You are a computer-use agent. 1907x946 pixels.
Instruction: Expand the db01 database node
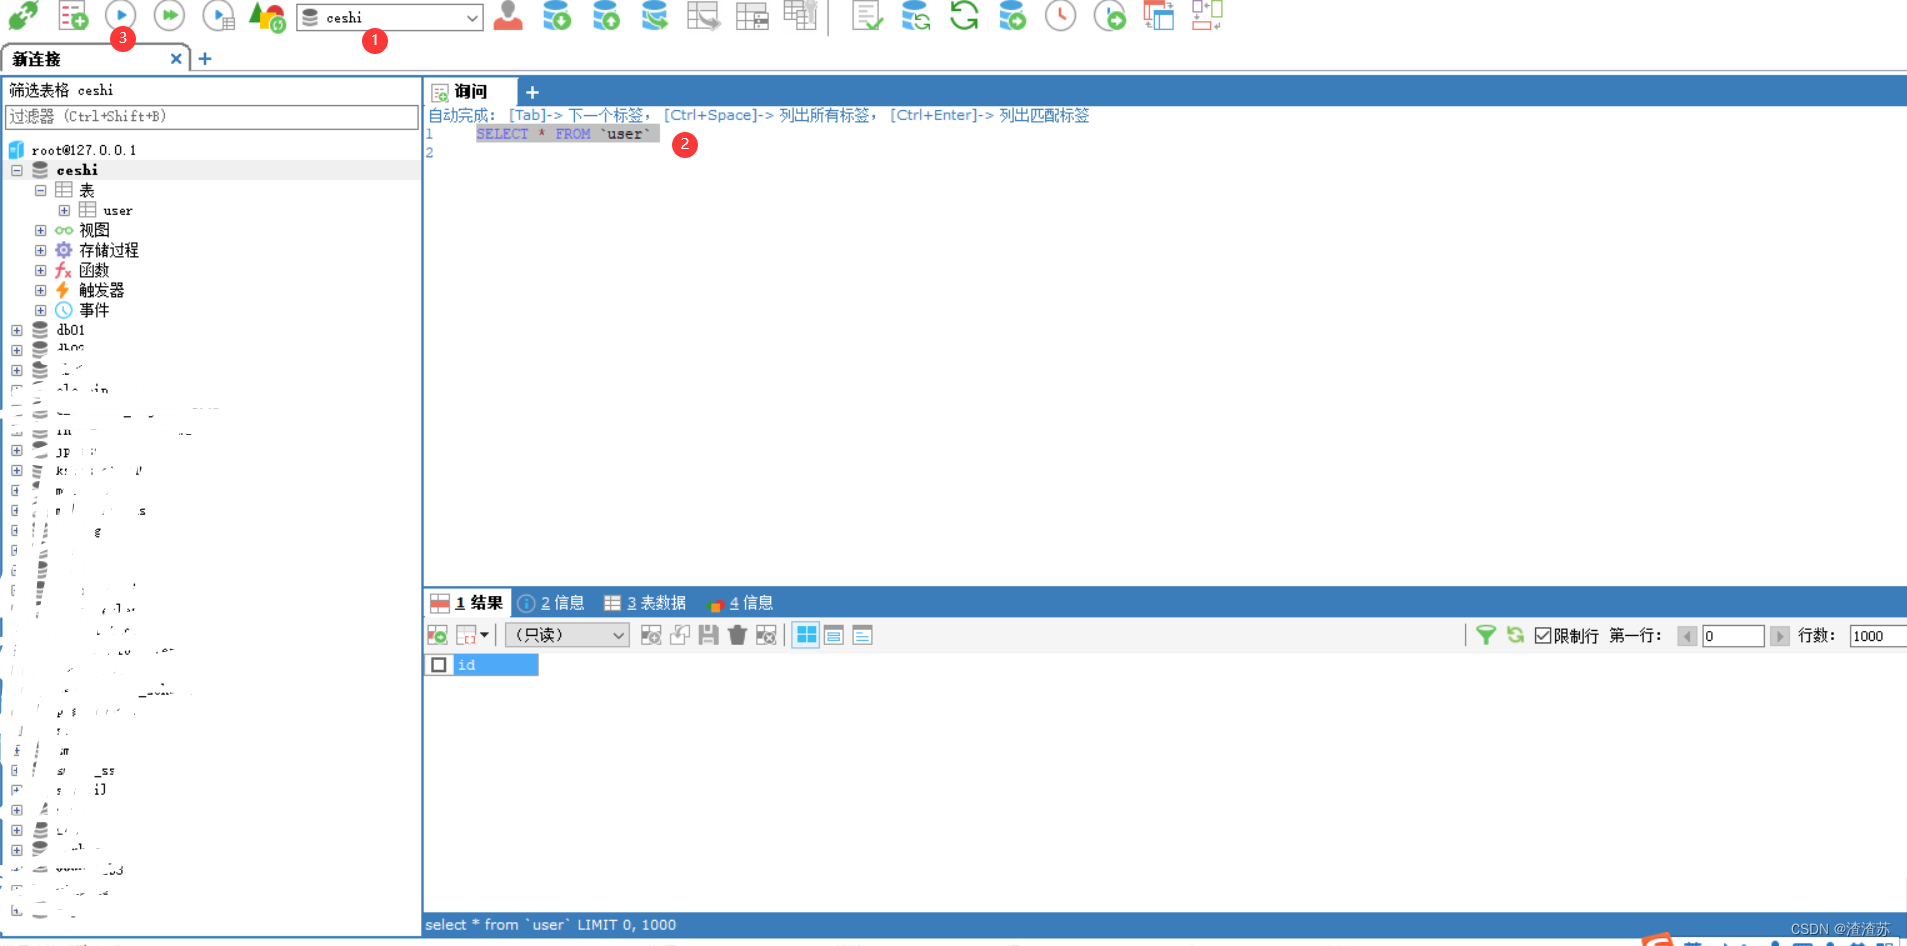(x=17, y=331)
